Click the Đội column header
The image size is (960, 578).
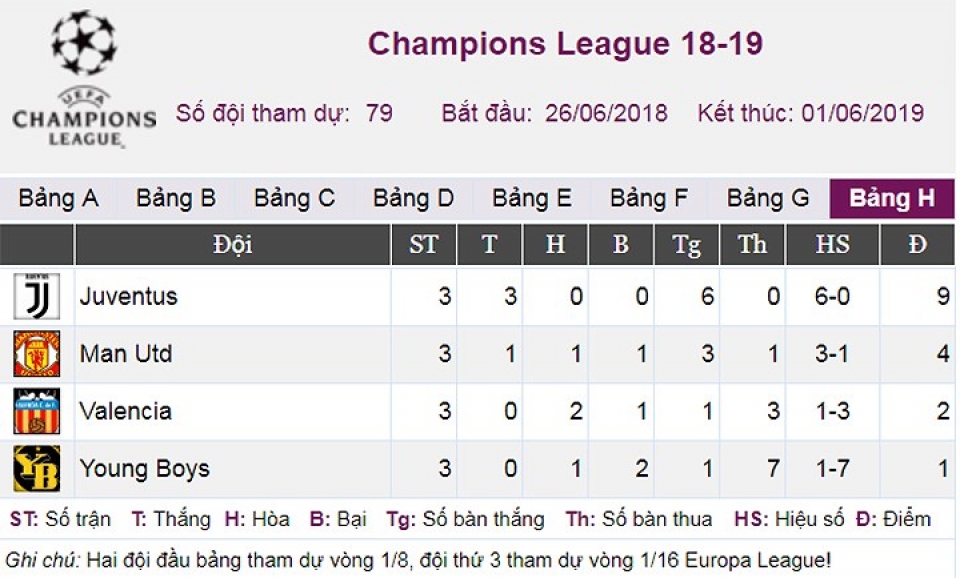(232, 245)
